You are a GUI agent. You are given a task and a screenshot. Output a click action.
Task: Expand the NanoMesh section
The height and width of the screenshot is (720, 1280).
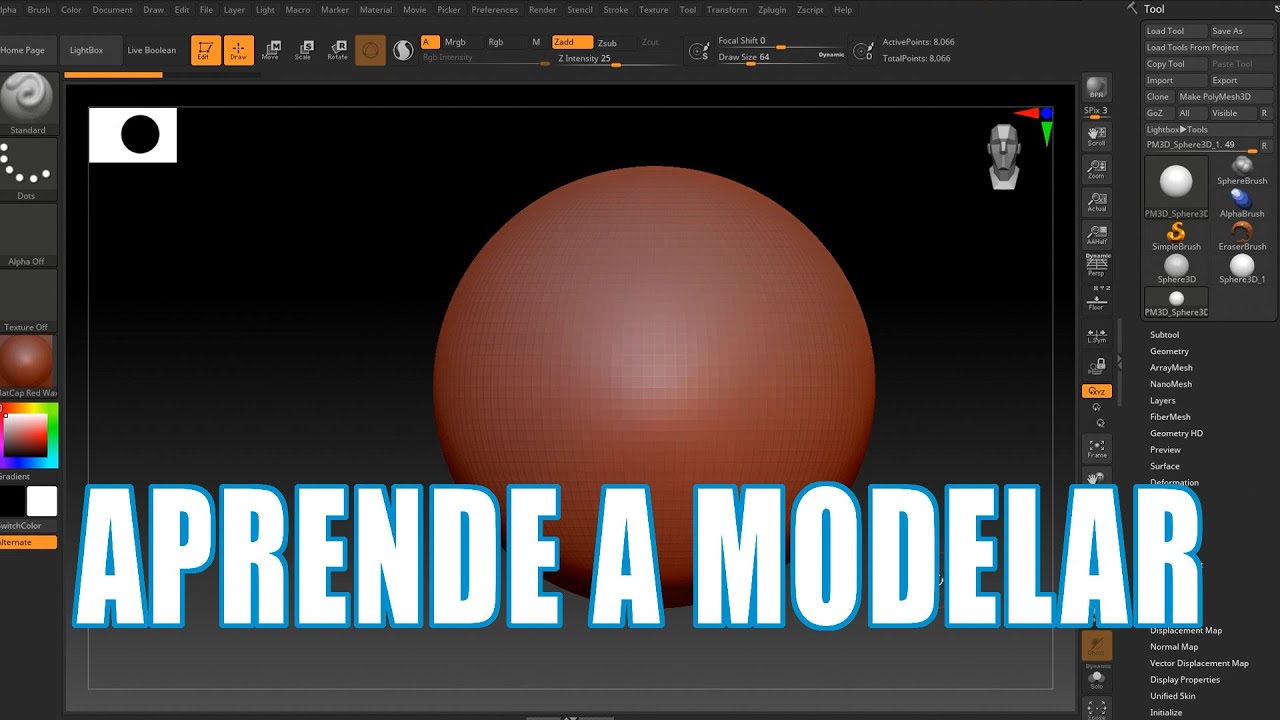[1171, 384]
